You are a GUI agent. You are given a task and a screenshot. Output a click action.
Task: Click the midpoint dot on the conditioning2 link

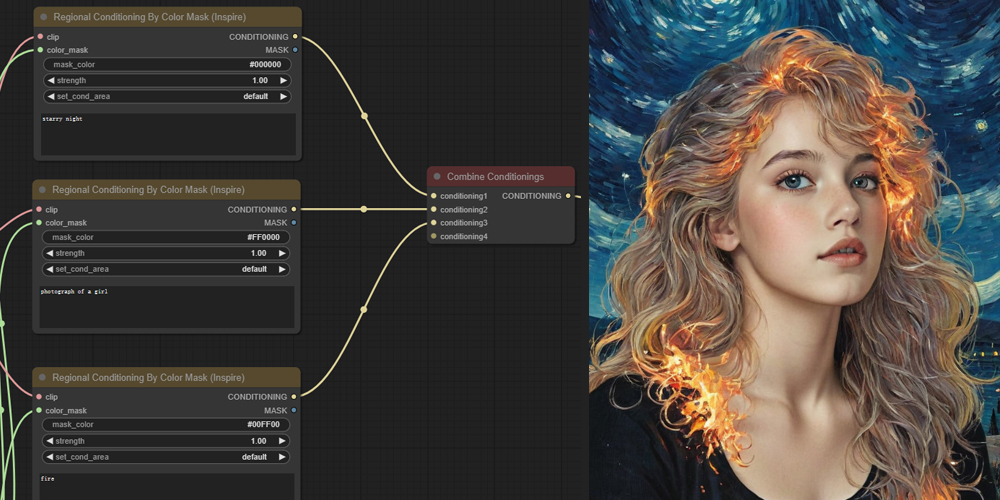click(364, 209)
